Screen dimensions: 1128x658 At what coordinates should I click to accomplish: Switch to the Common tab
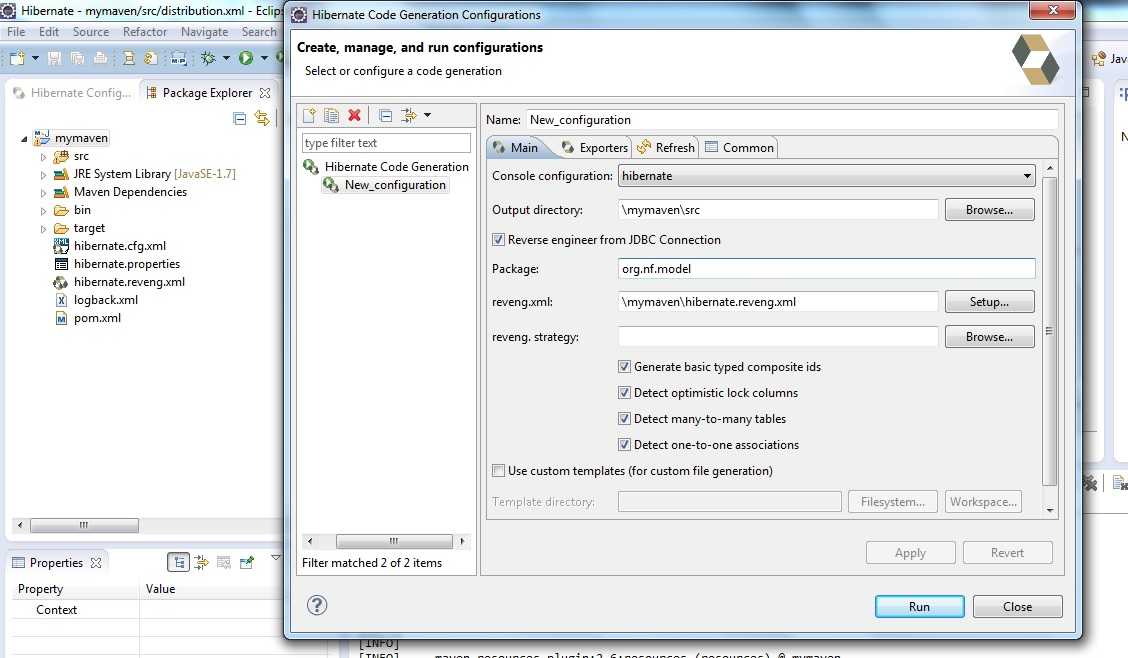(740, 147)
